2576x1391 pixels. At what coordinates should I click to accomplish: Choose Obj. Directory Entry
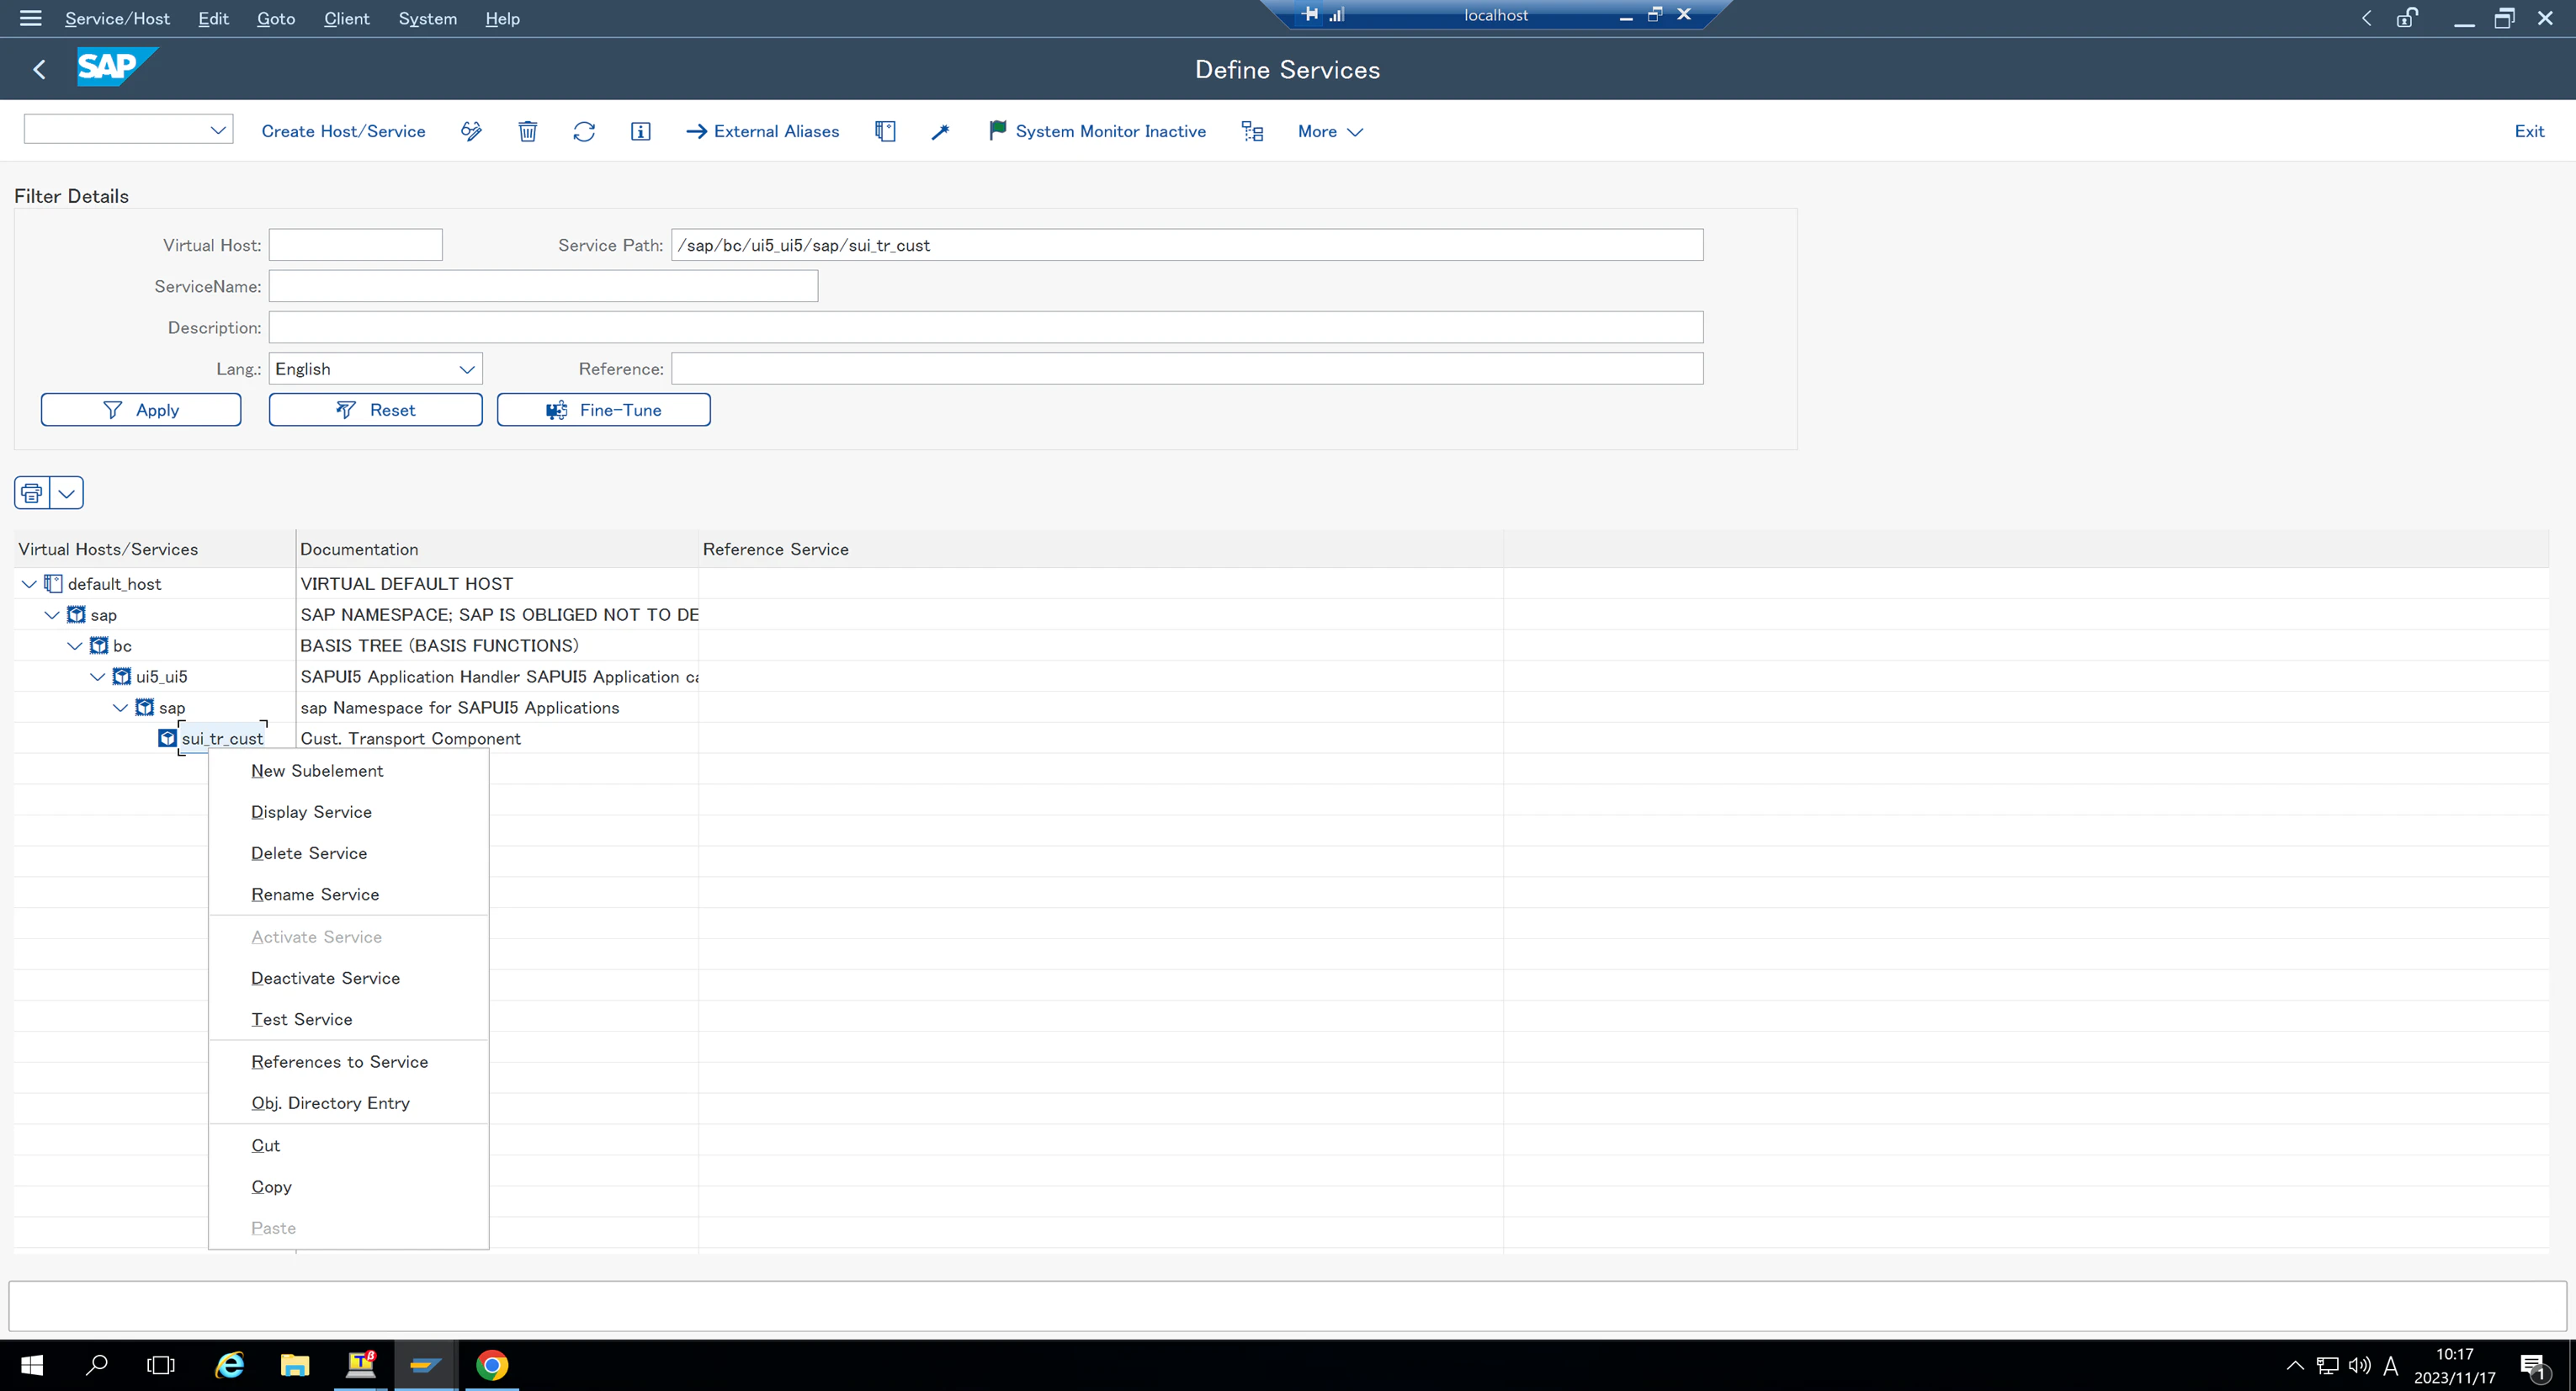point(348,1103)
